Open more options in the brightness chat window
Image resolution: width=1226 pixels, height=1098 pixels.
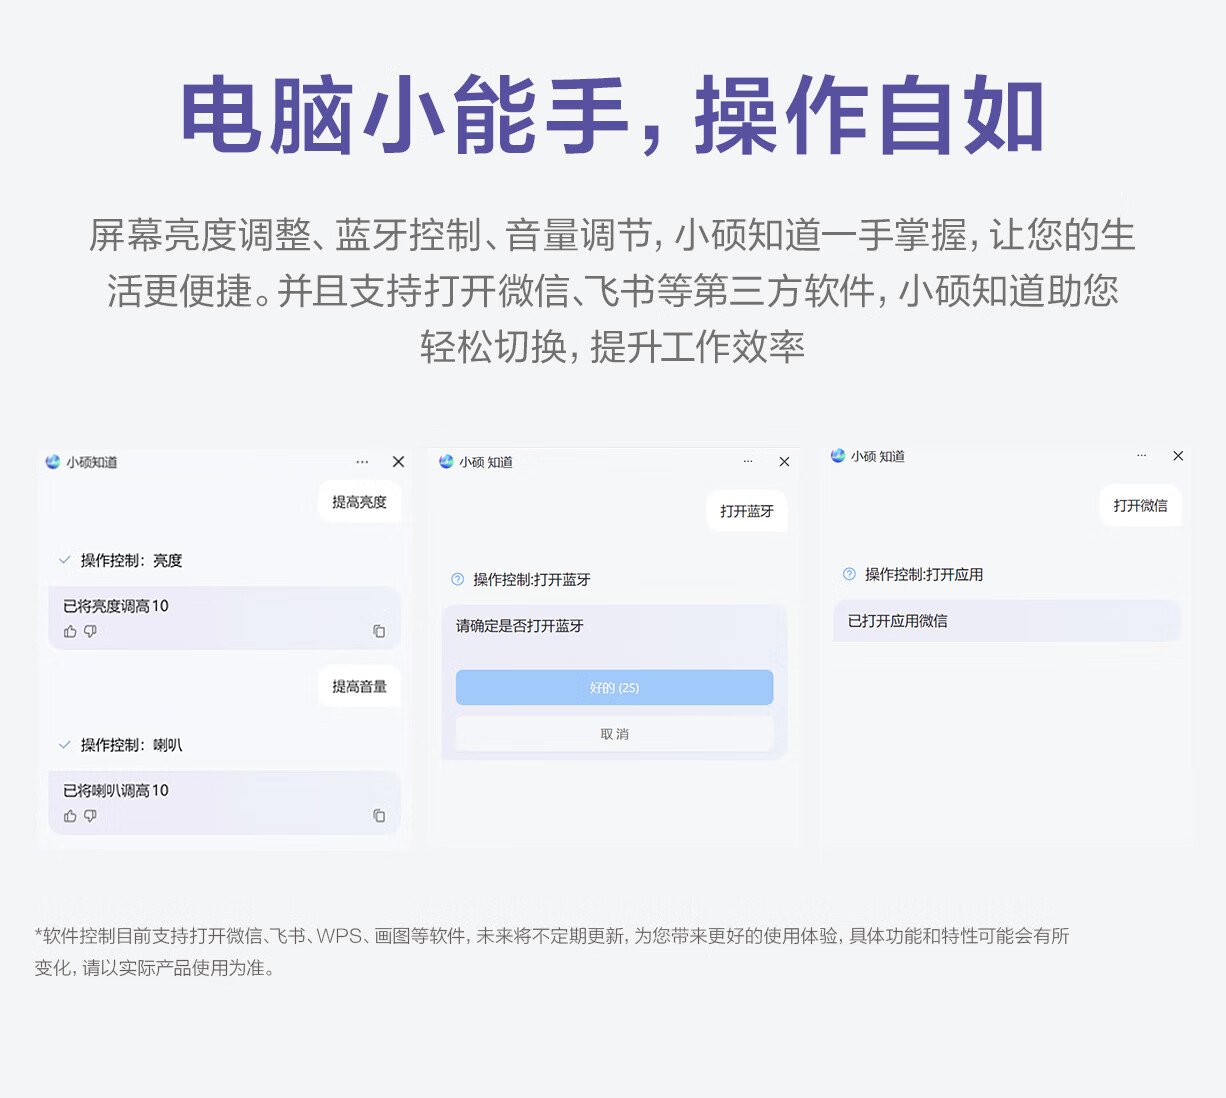362,462
